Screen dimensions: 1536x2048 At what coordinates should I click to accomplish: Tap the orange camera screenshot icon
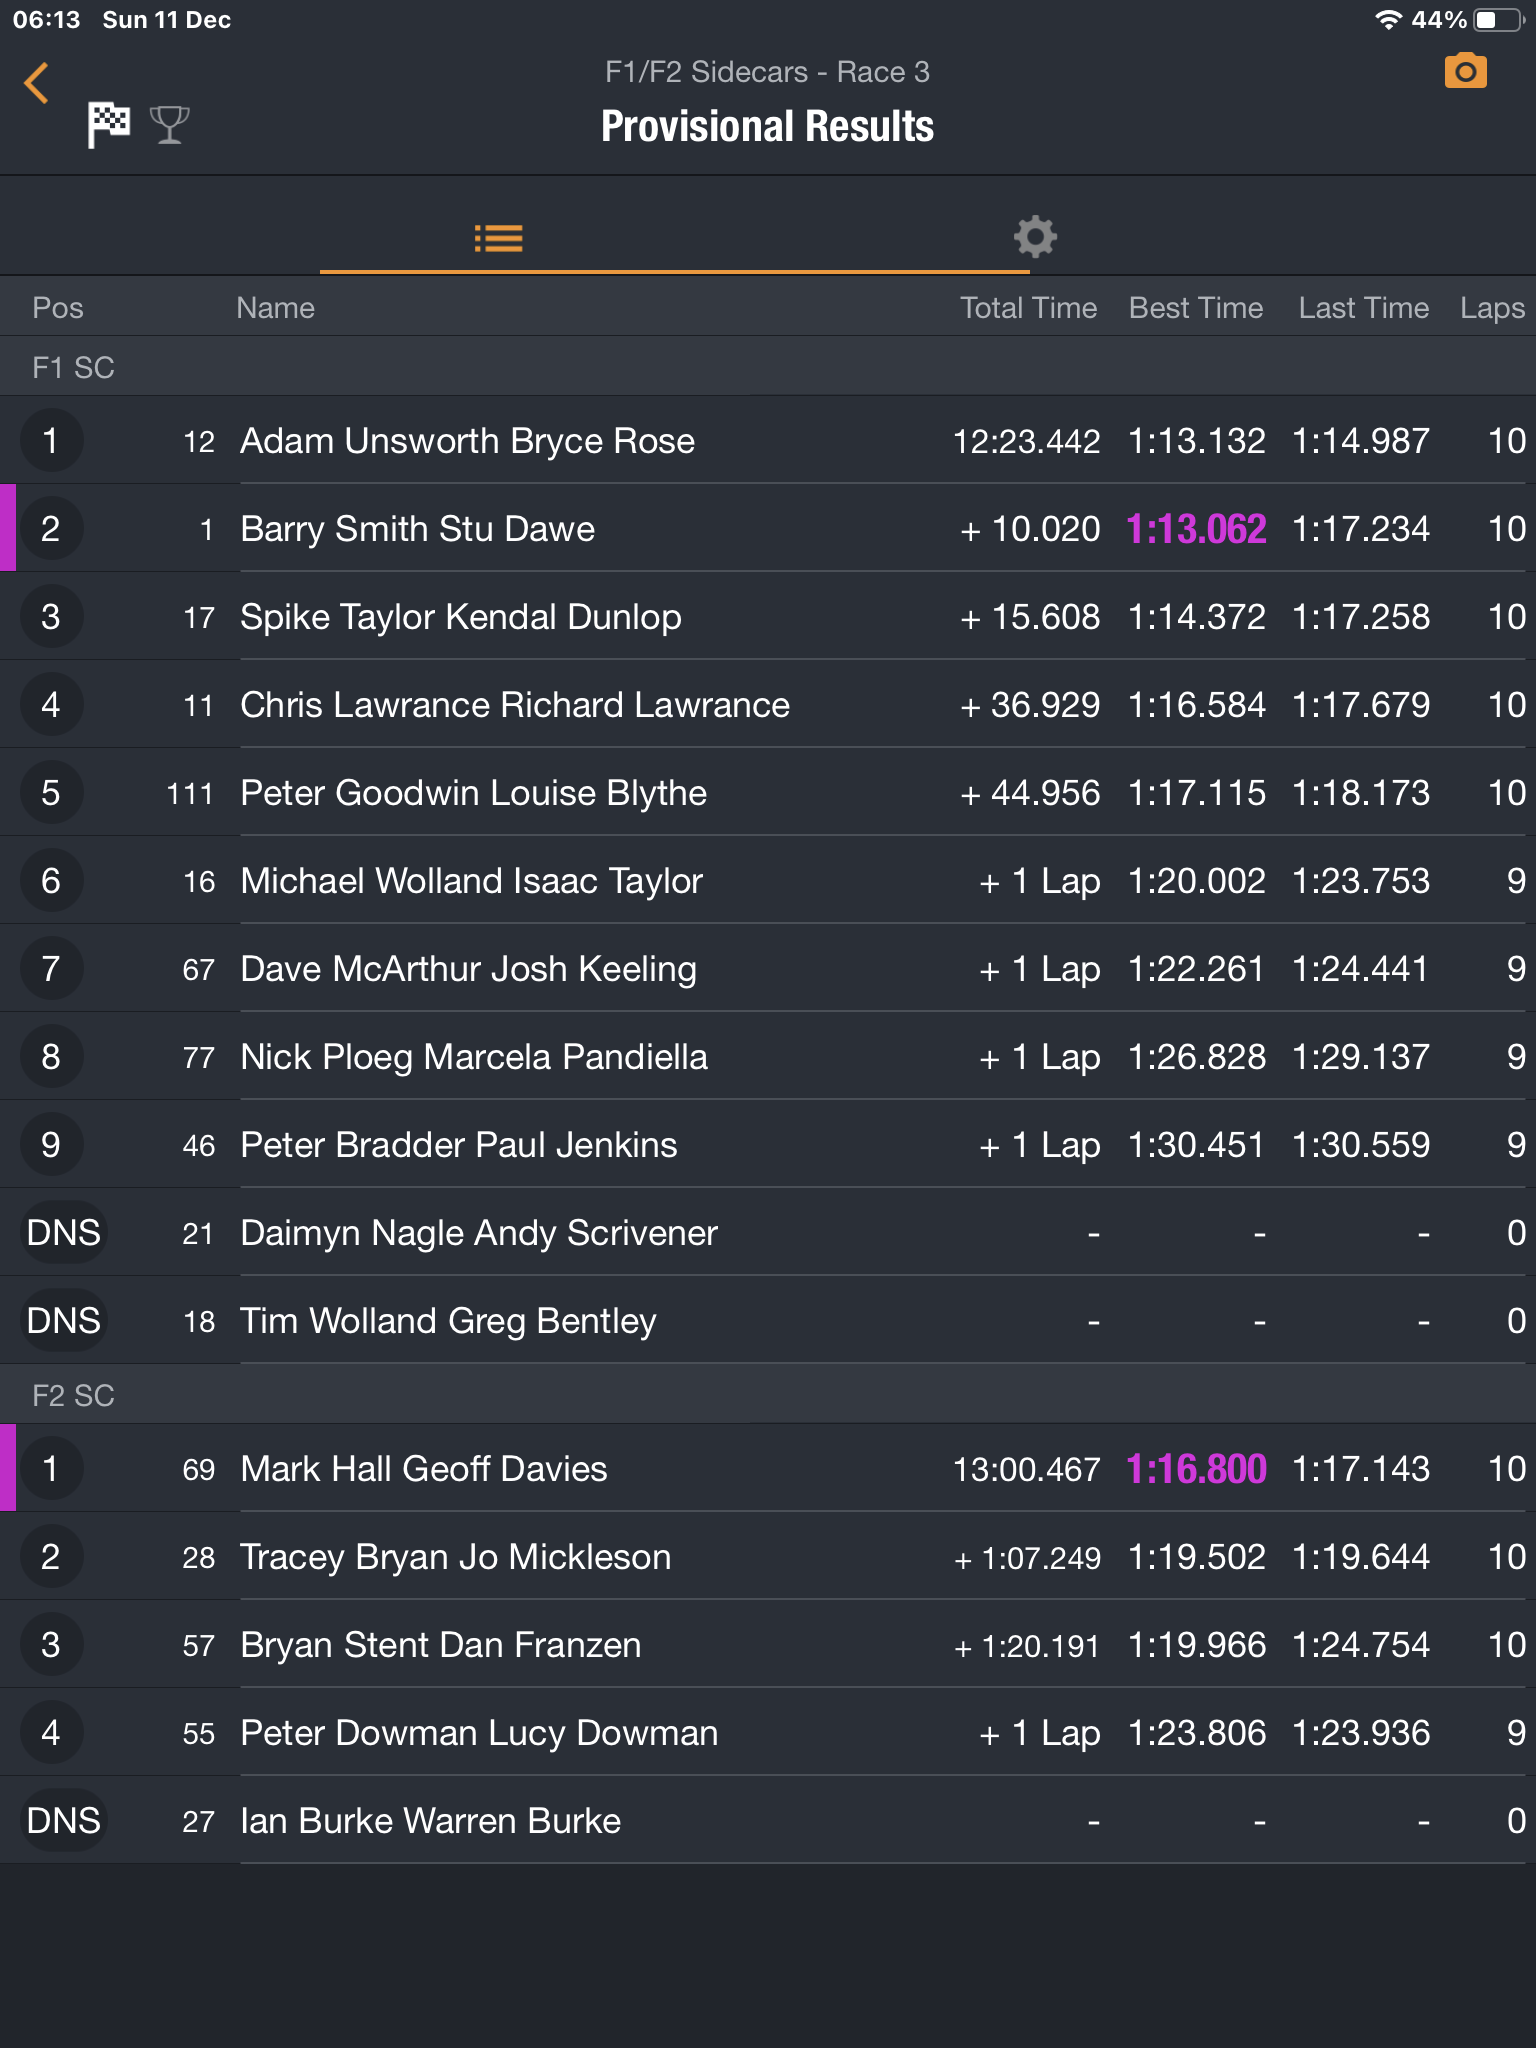(1465, 72)
